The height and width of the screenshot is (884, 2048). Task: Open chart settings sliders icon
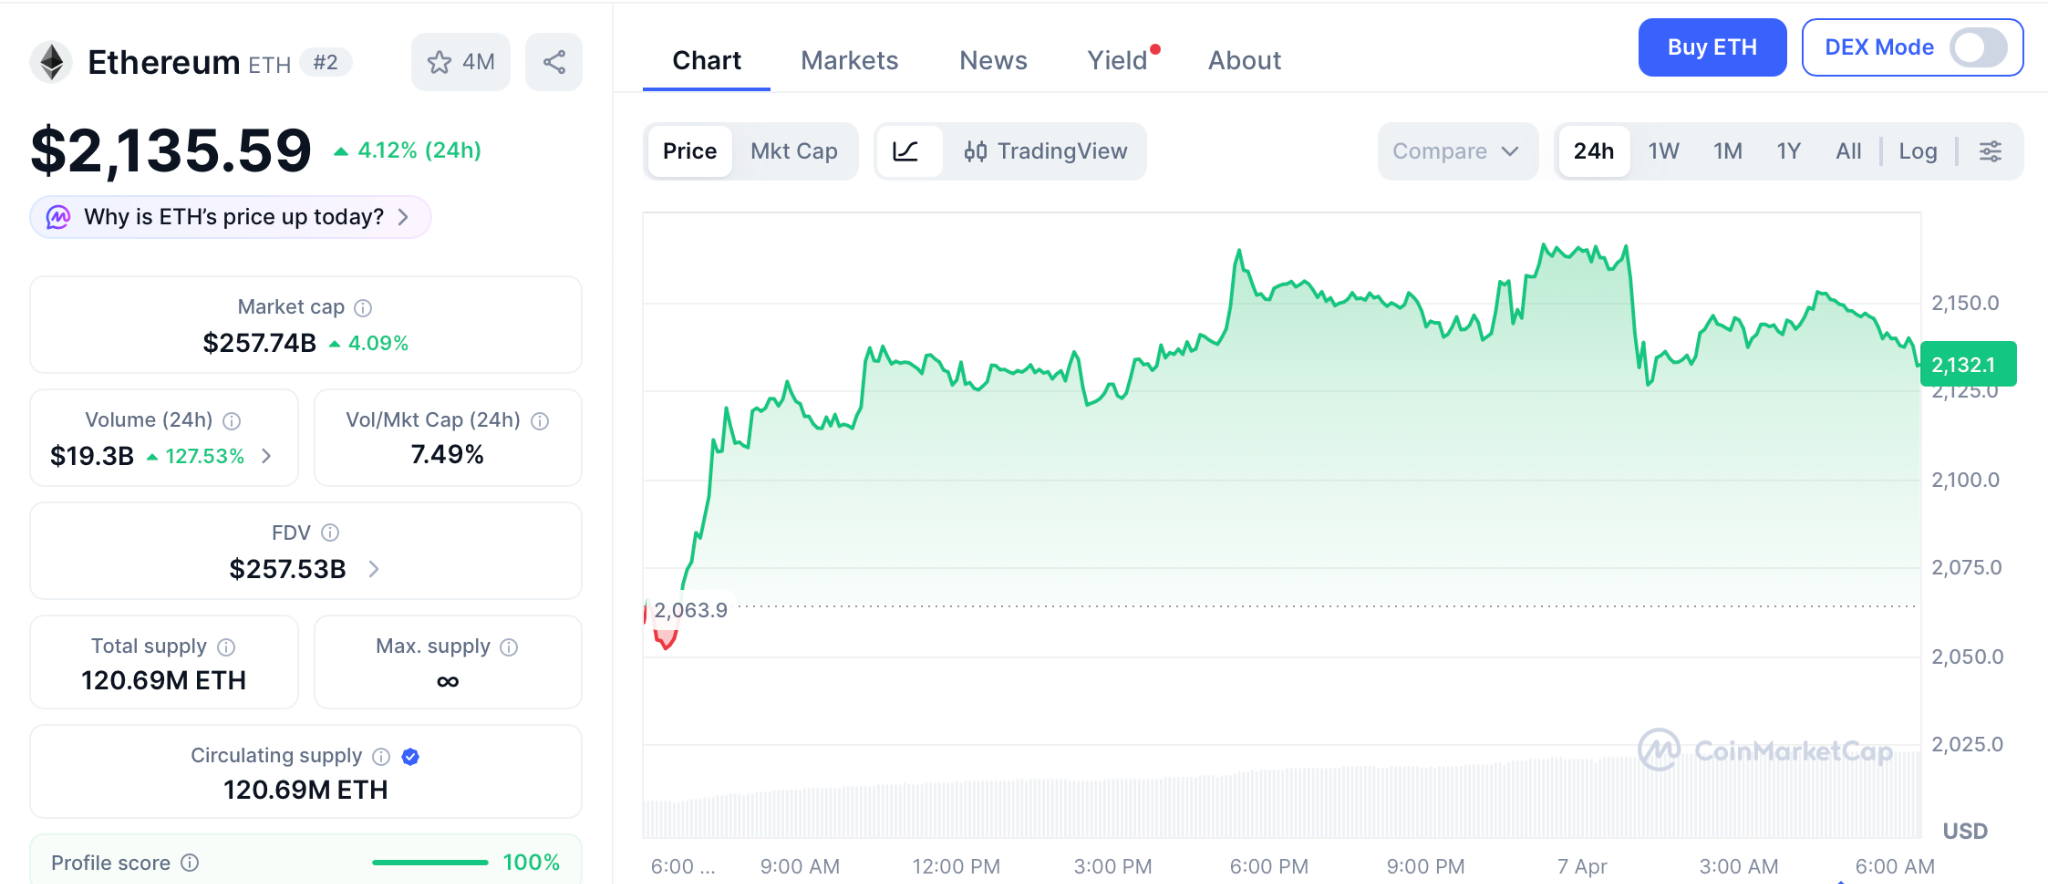tap(1990, 151)
